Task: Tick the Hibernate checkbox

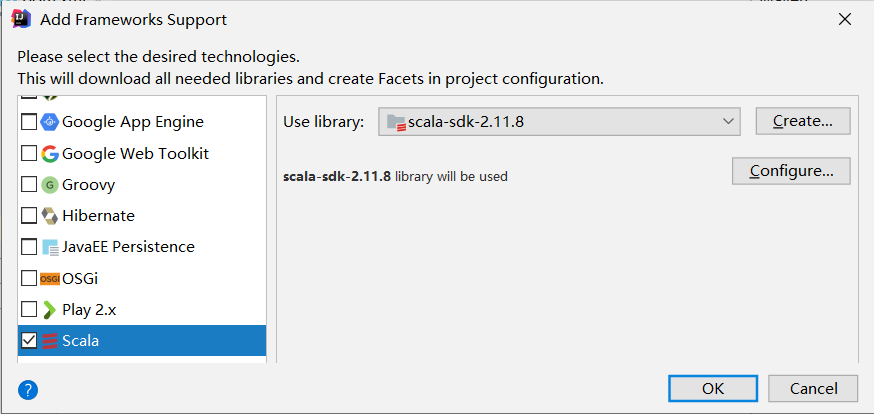Action: (29, 216)
